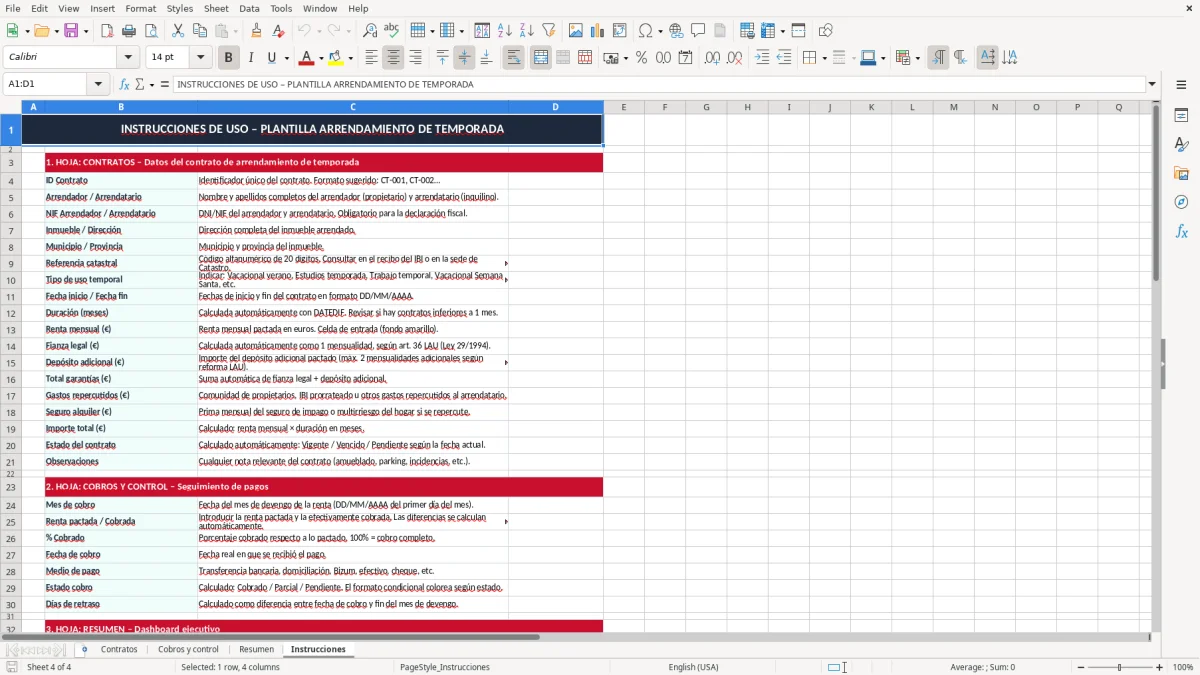Toggle Align Right

coord(416,58)
